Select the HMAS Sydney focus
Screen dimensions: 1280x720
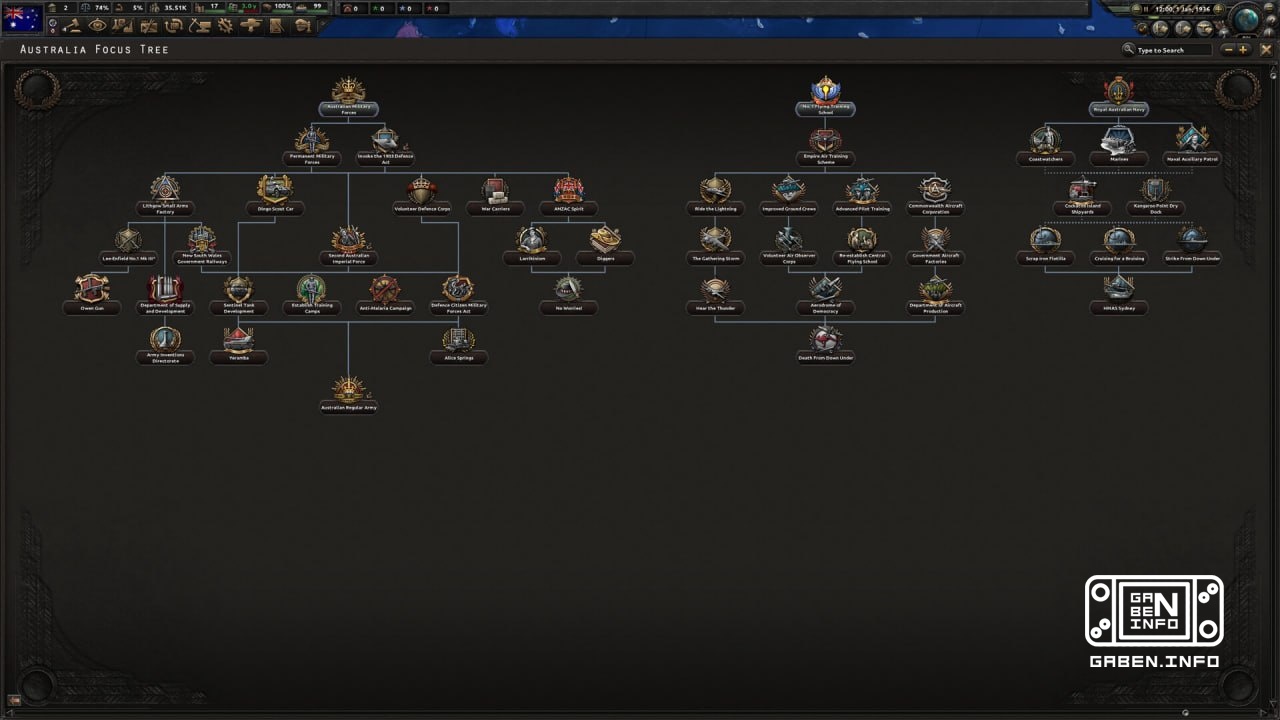[1118, 295]
